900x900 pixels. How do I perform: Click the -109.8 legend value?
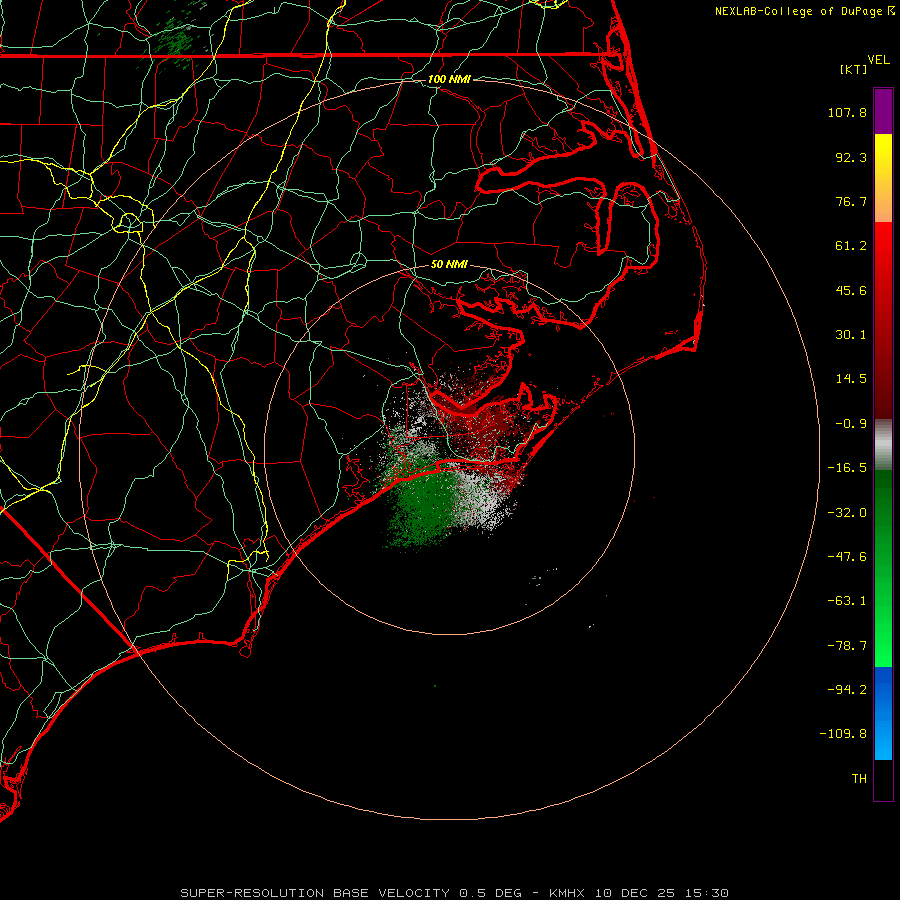(x=843, y=734)
